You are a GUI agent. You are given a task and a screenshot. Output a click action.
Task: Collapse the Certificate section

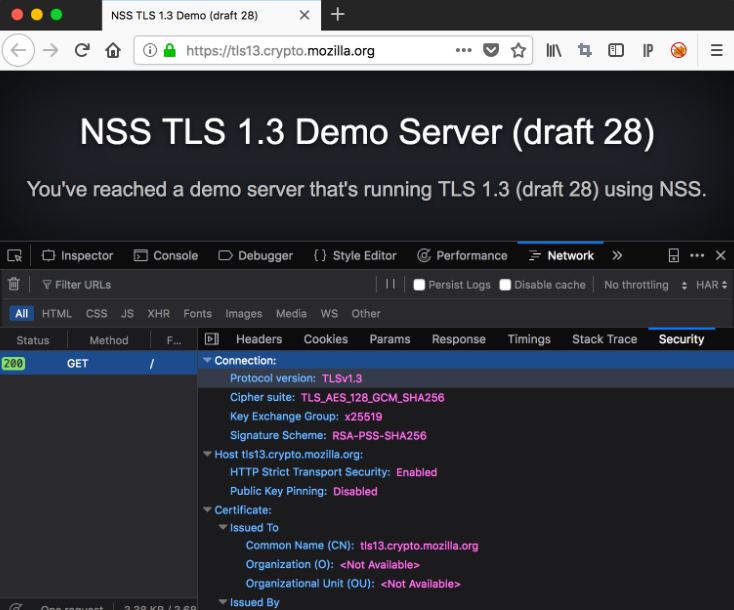point(207,509)
